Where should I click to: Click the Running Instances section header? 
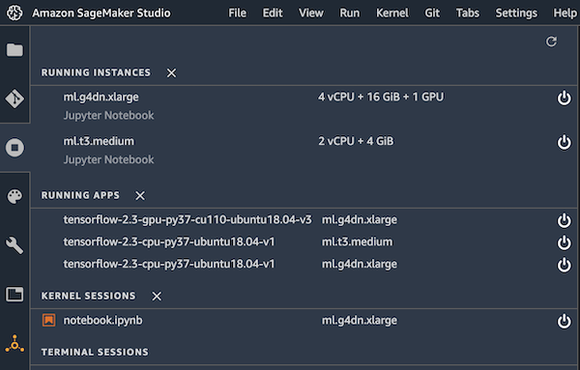pyautogui.click(x=96, y=73)
